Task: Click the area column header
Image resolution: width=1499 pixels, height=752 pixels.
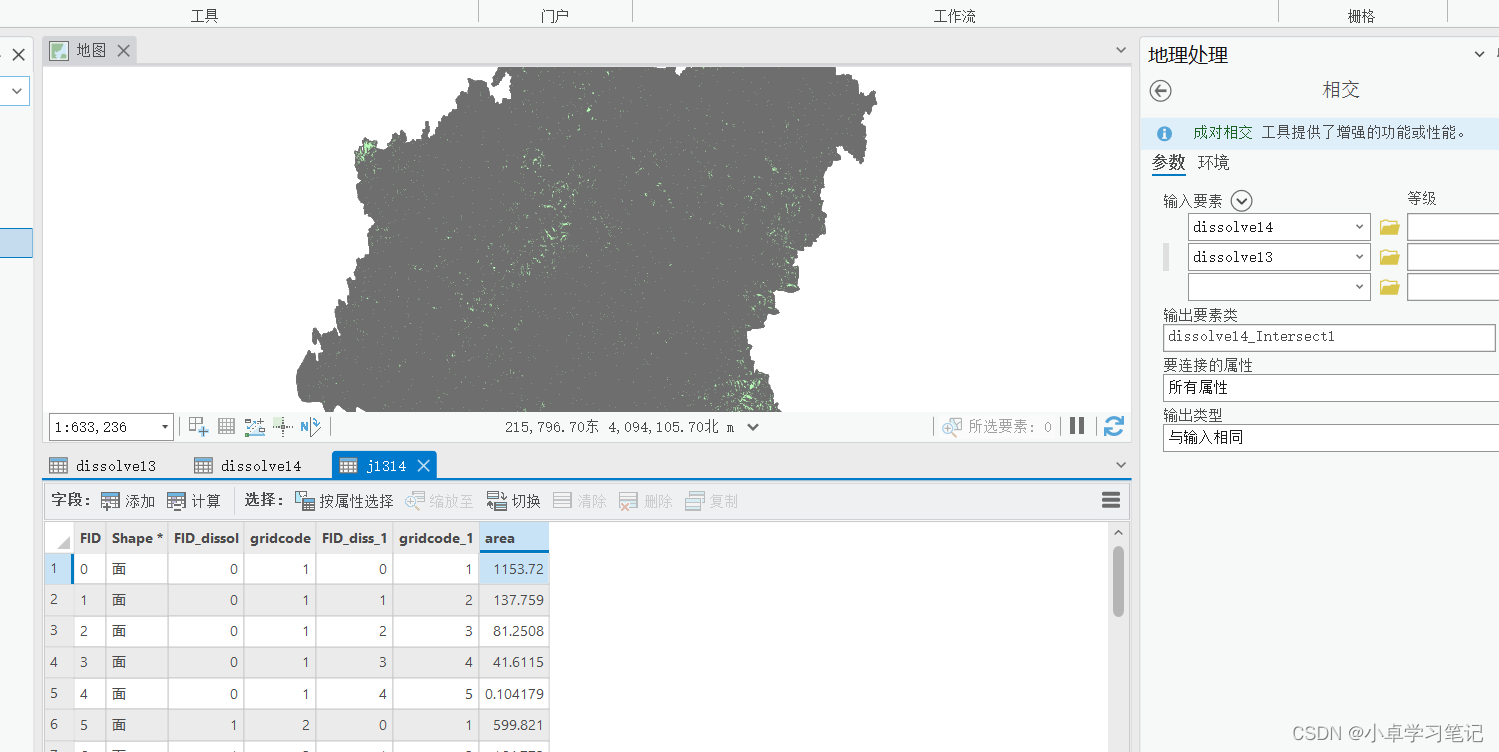Action: coord(514,538)
